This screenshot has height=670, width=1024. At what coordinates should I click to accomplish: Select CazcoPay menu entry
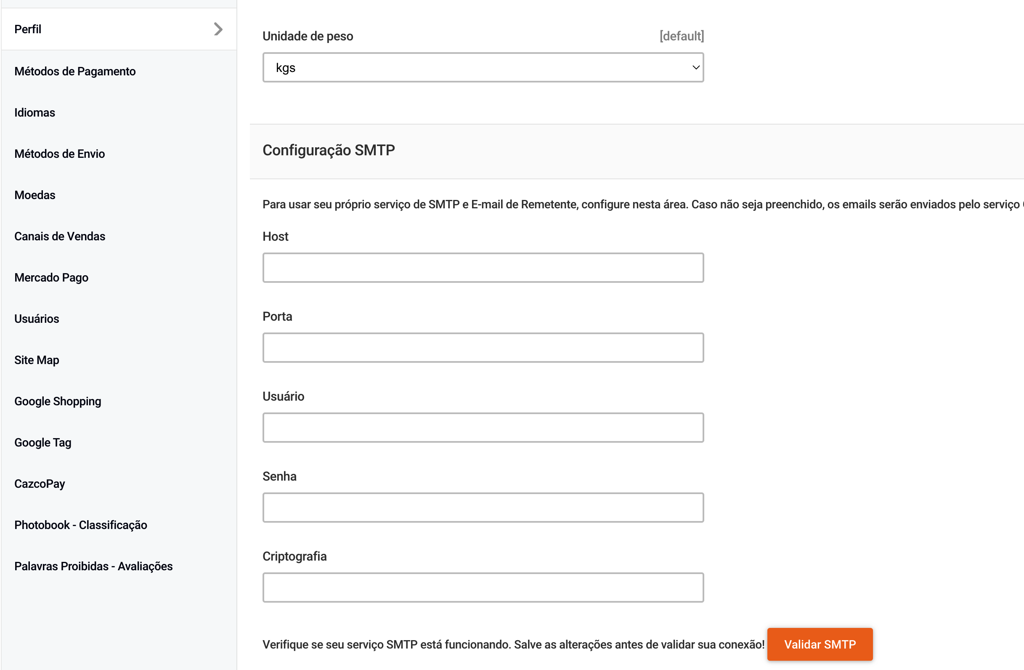pos(40,484)
